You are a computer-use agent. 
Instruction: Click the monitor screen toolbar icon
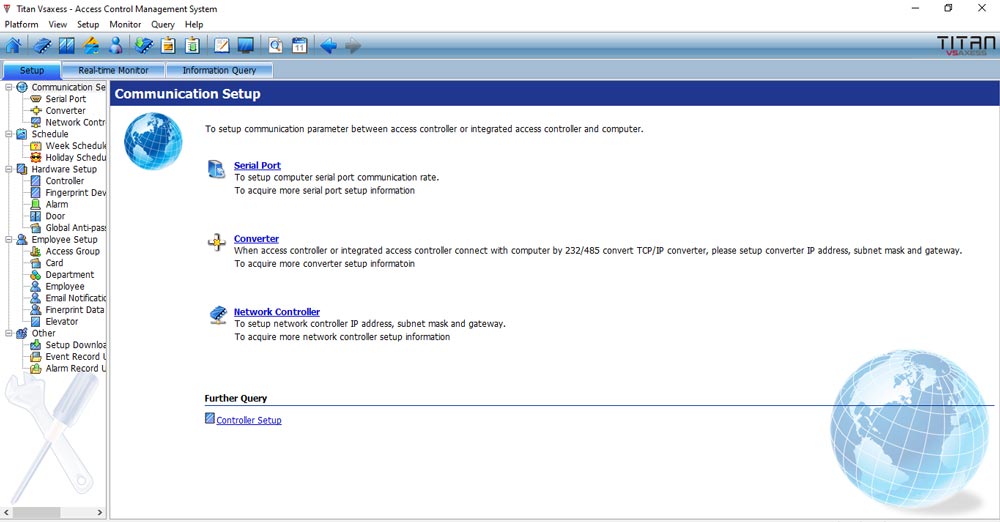coord(245,46)
